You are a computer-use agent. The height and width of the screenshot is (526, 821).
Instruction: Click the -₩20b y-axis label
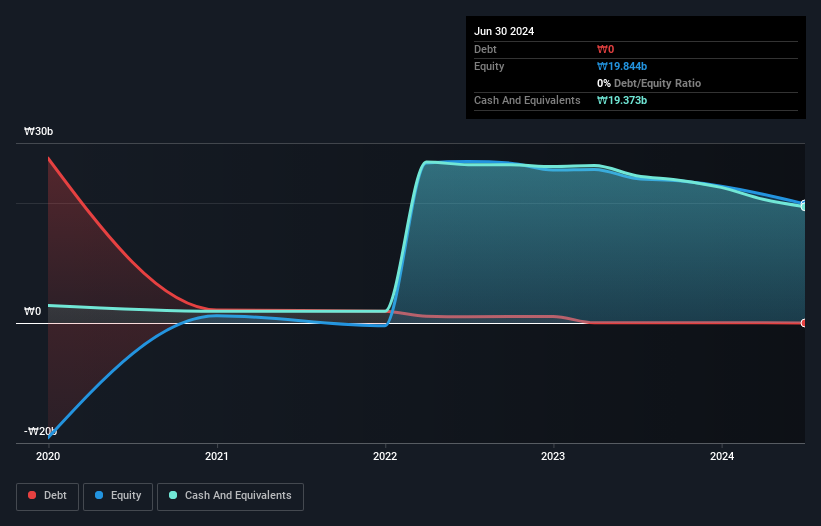tap(40, 431)
